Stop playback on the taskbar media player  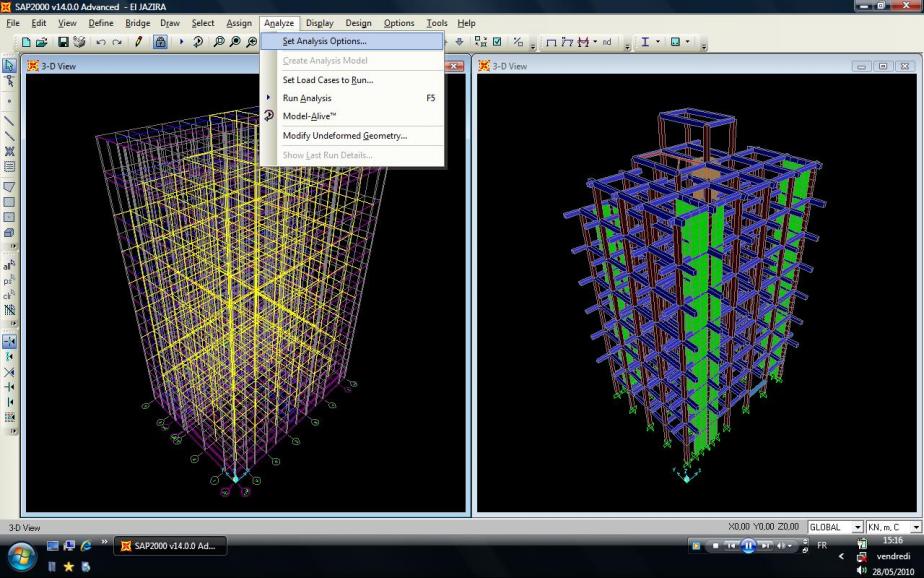coord(715,546)
